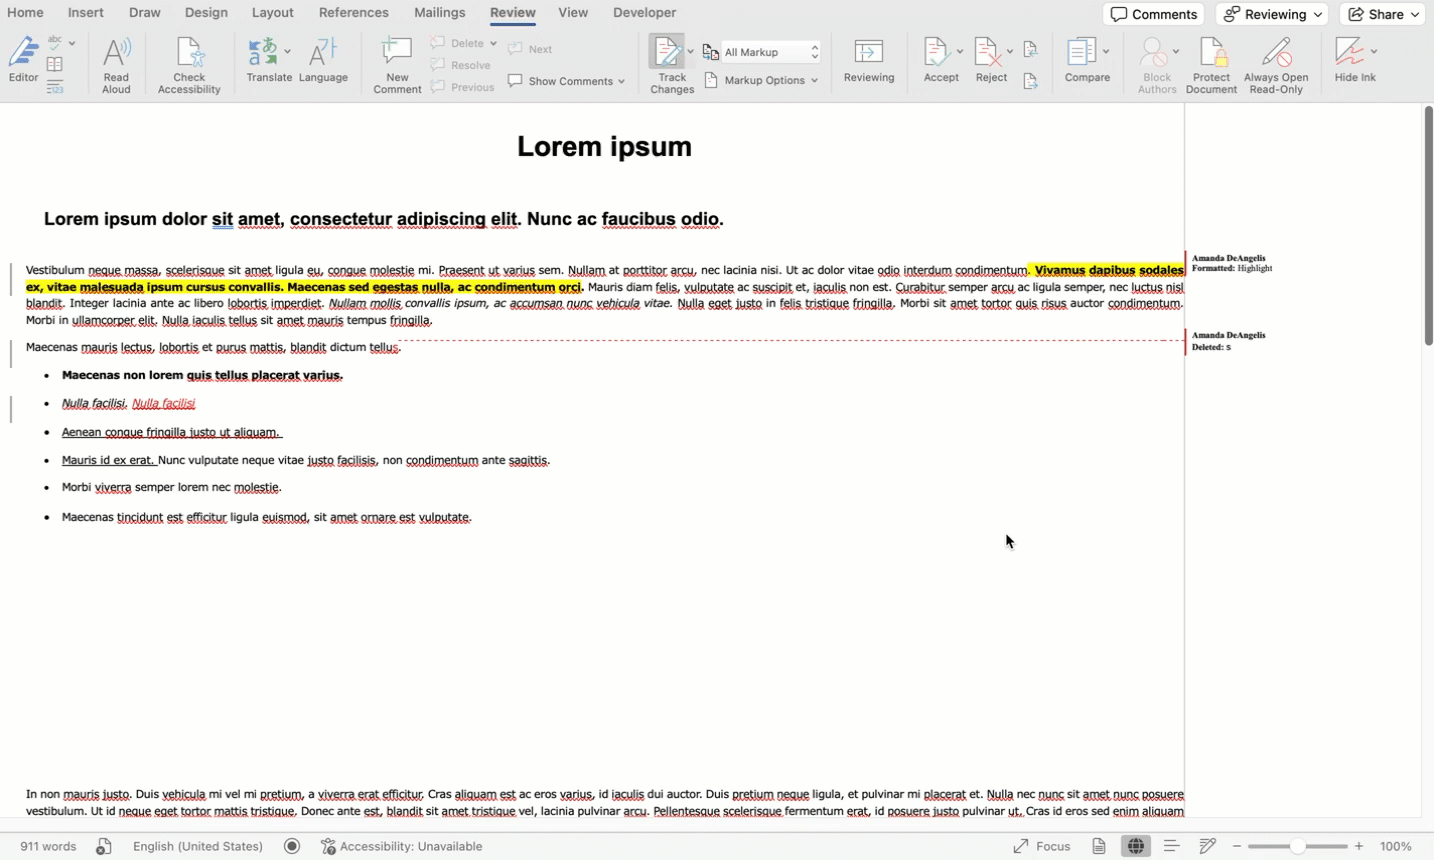
Task: Expand the Delete comment dropdown
Action: [493, 43]
